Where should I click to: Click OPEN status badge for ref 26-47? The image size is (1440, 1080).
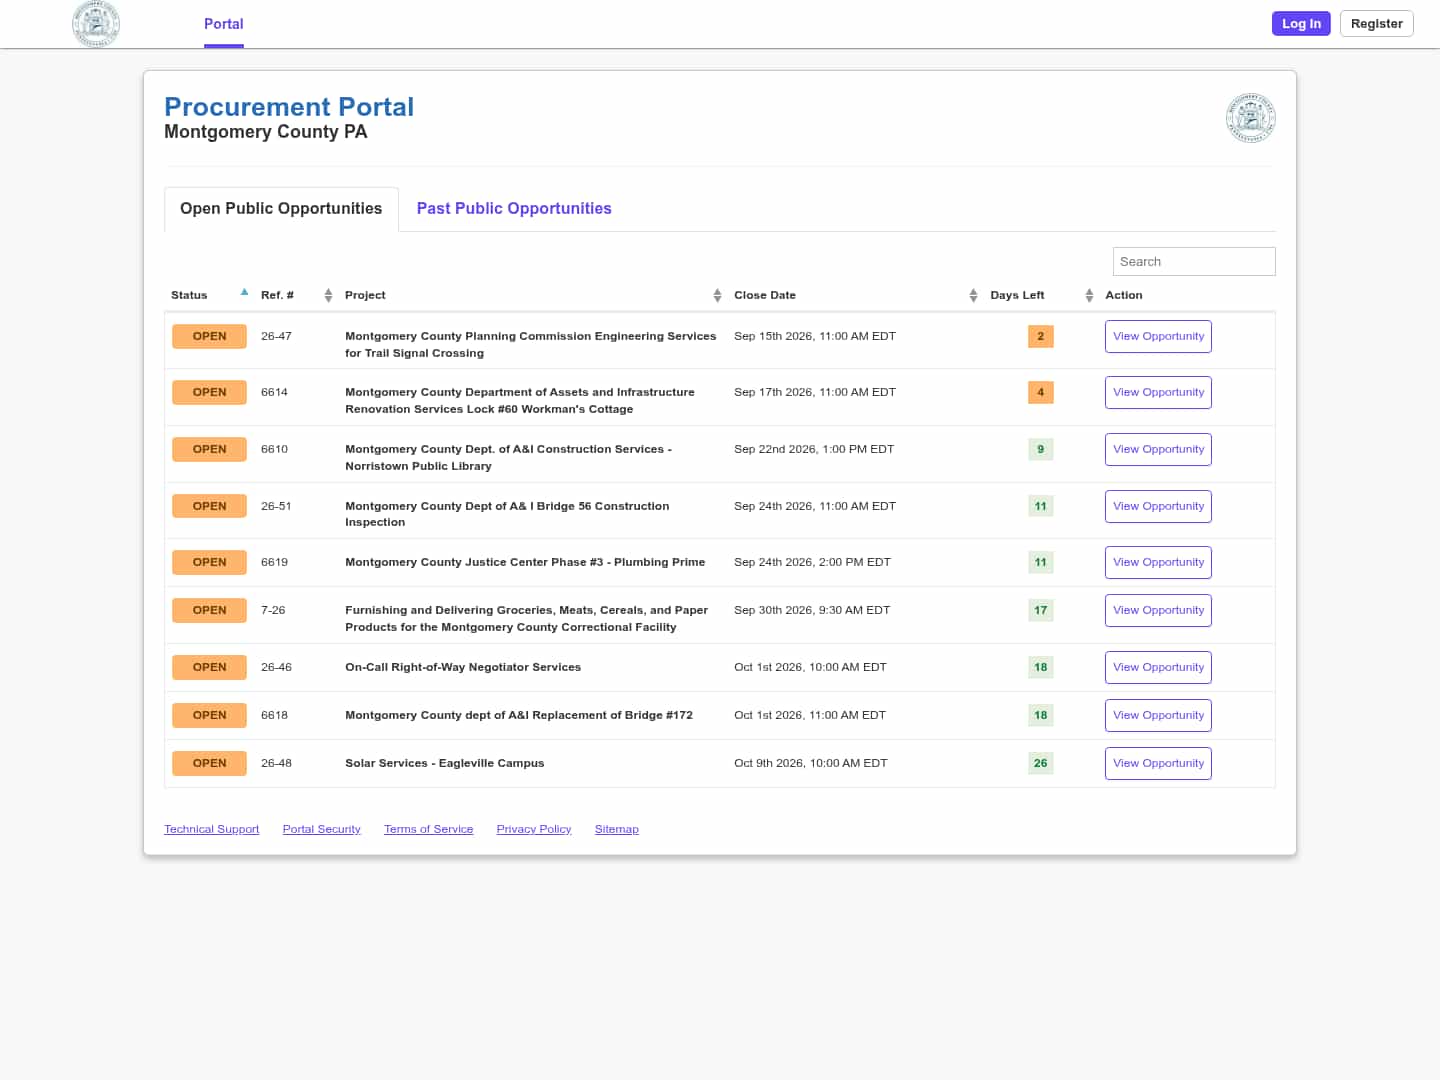(210, 337)
